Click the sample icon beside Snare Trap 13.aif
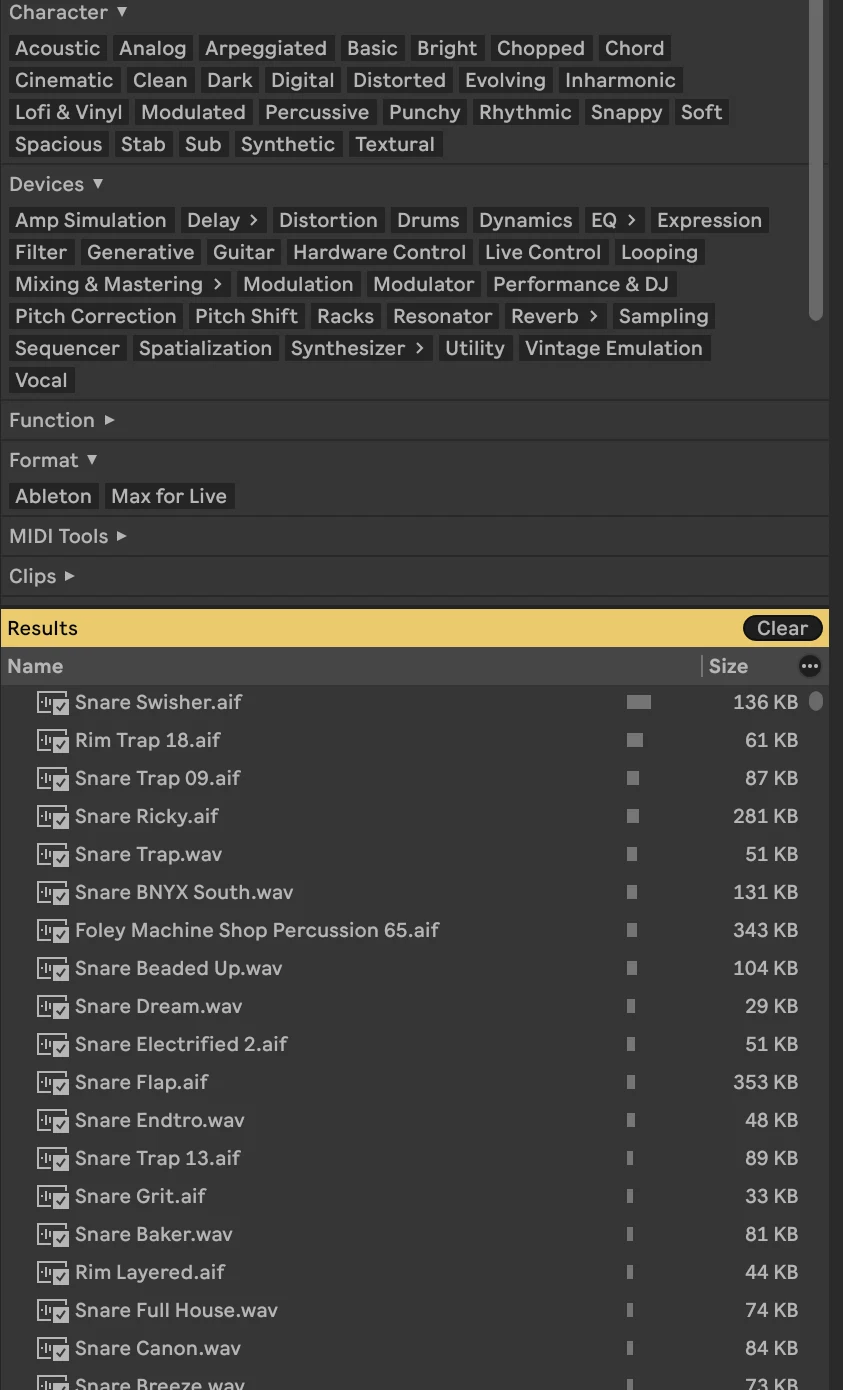Screen dimensions: 843x1390 coord(52,1158)
